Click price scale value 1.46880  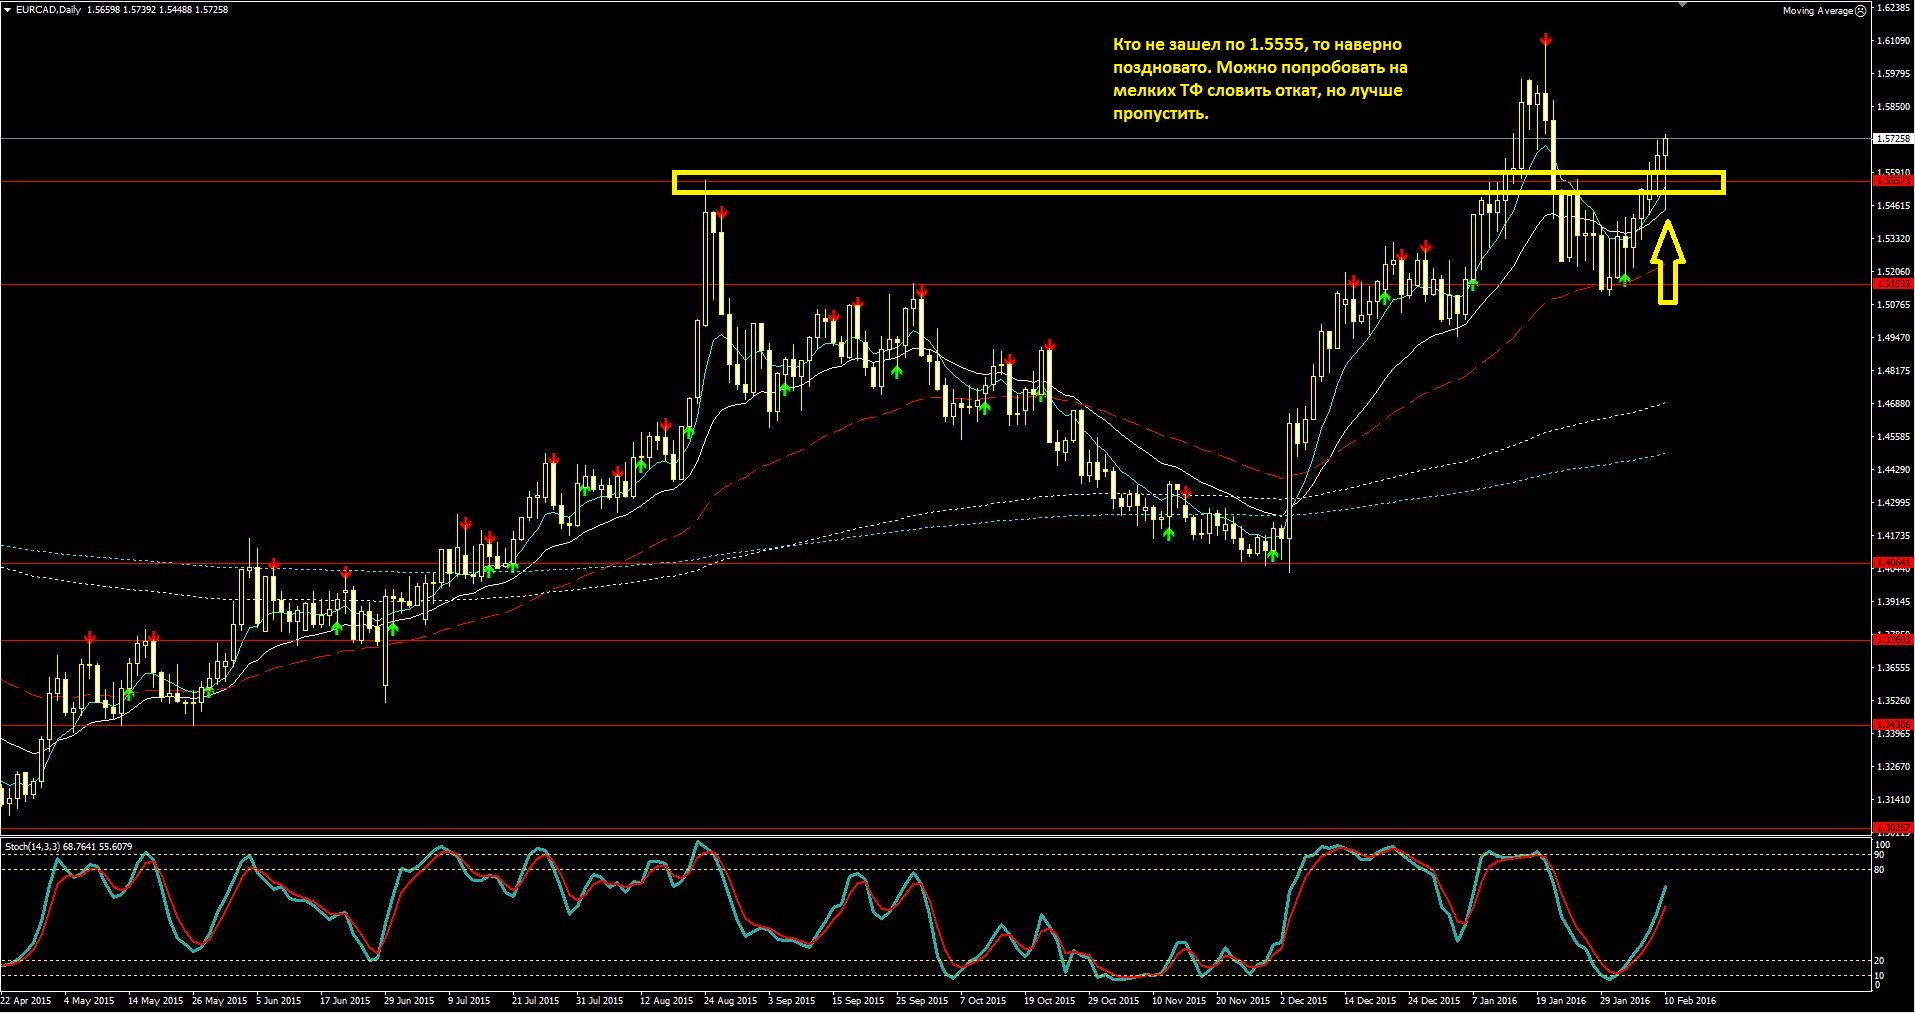click(1895, 404)
